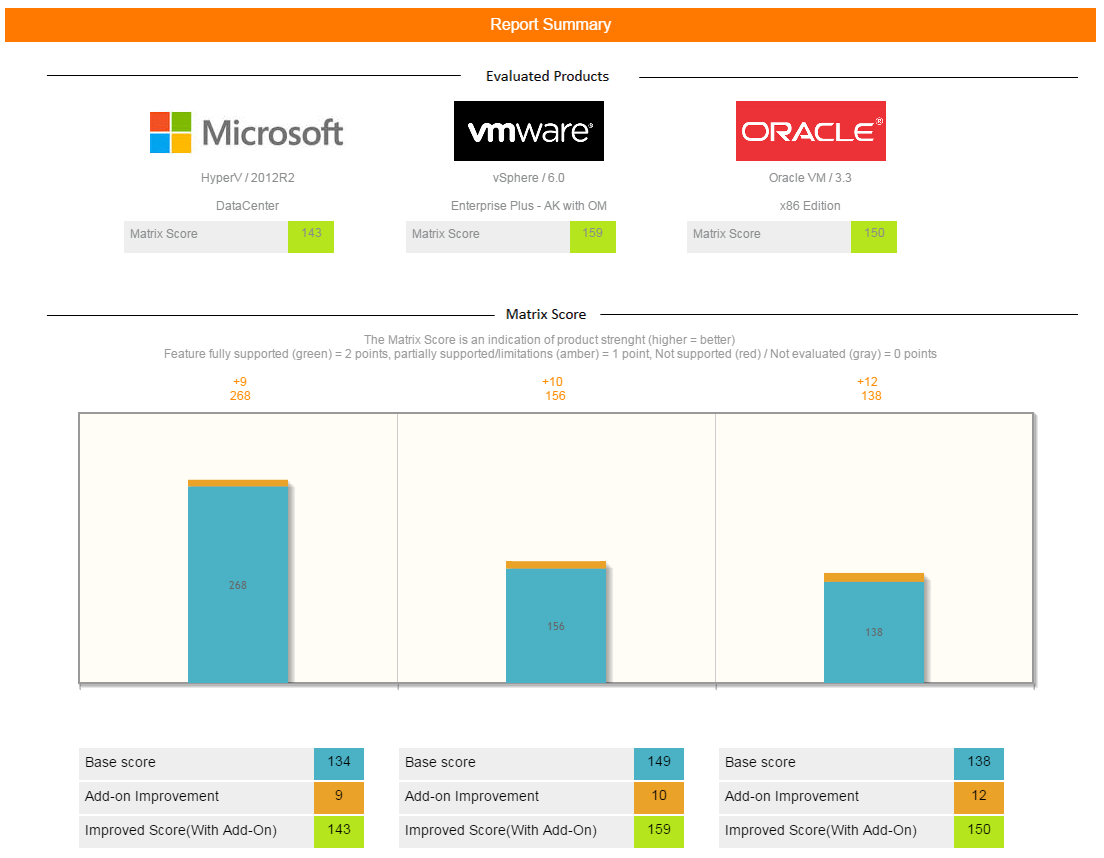Select the blue 134 Base score cell
The image size is (1104, 858).
pyautogui.click(x=339, y=764)
